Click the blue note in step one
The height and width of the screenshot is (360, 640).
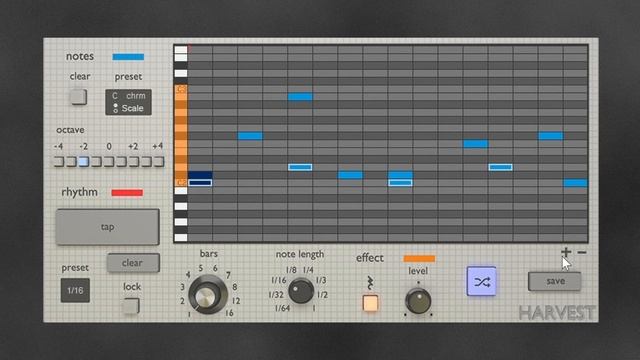pos(200,175)
